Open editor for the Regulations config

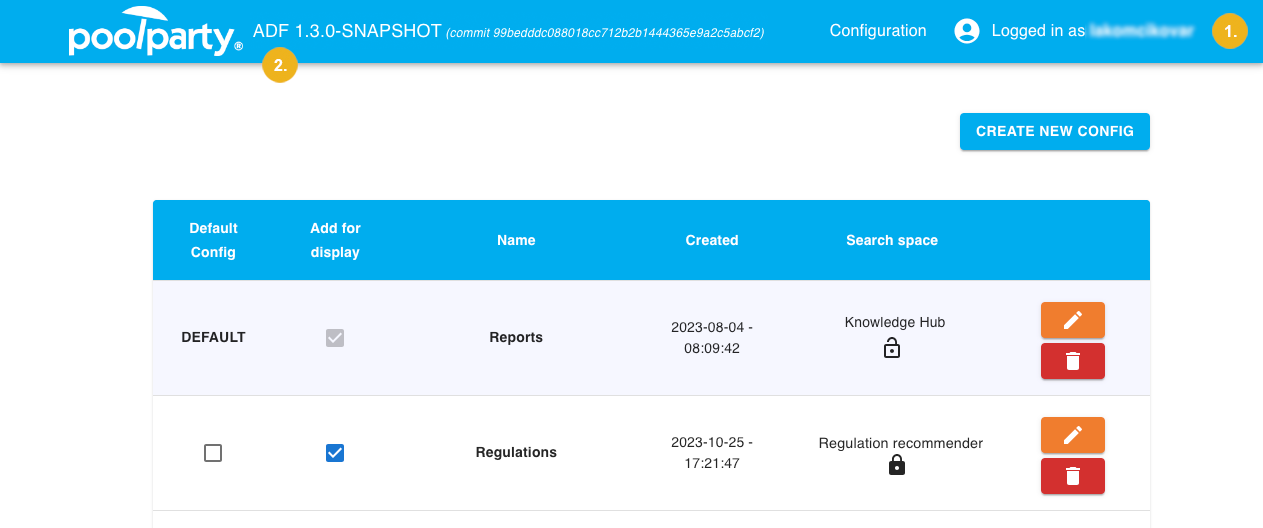[1072, 435]
